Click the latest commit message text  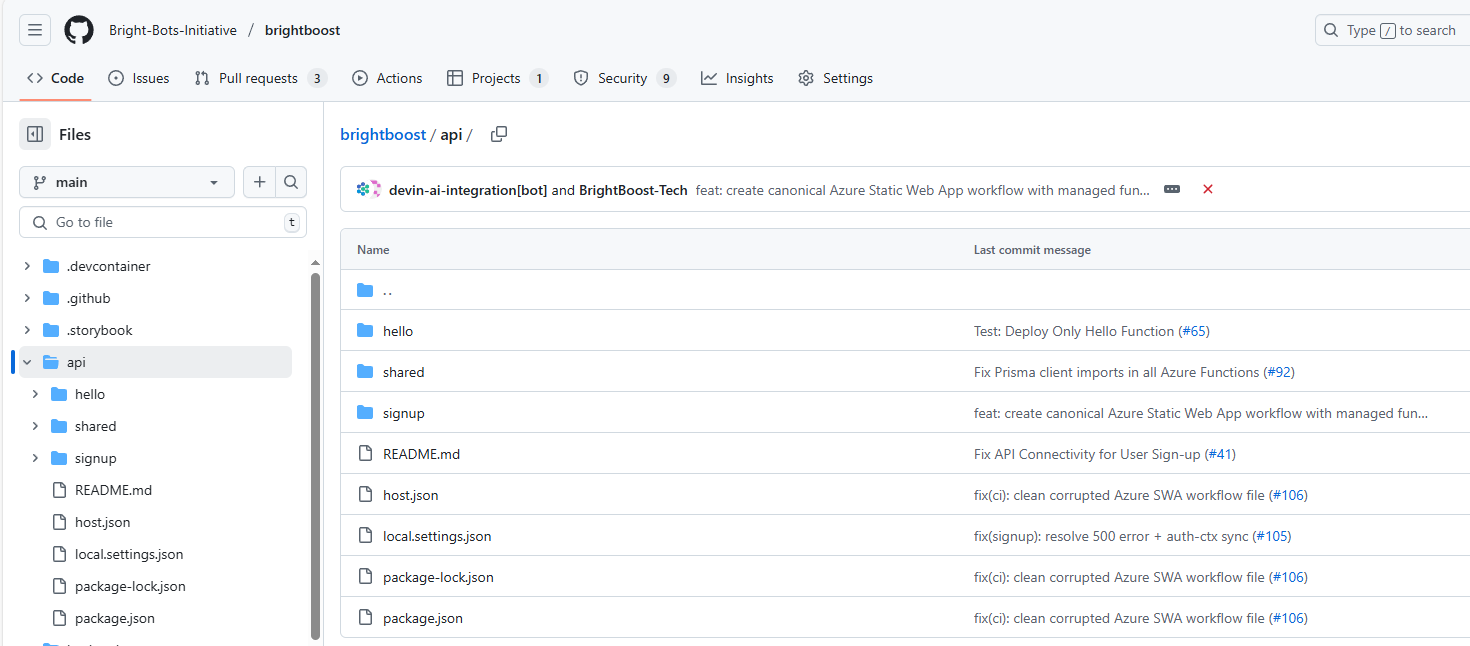(923, 190)
